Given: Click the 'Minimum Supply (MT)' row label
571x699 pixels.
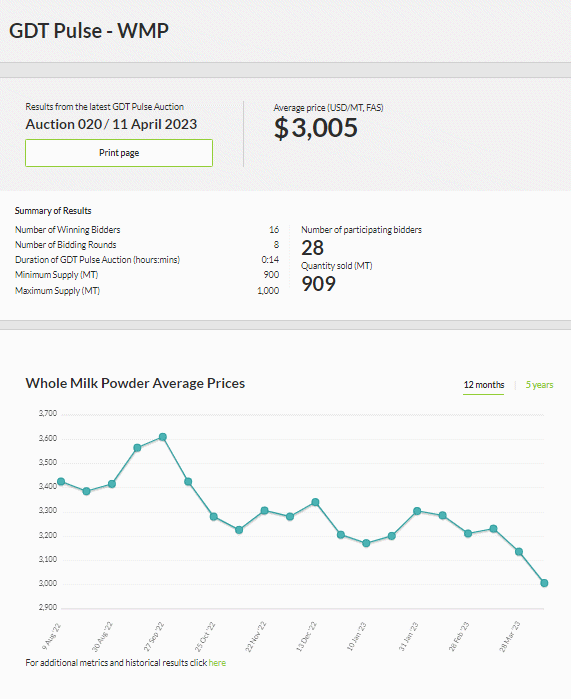Looking at the screenshot, I should coord(57,275).
